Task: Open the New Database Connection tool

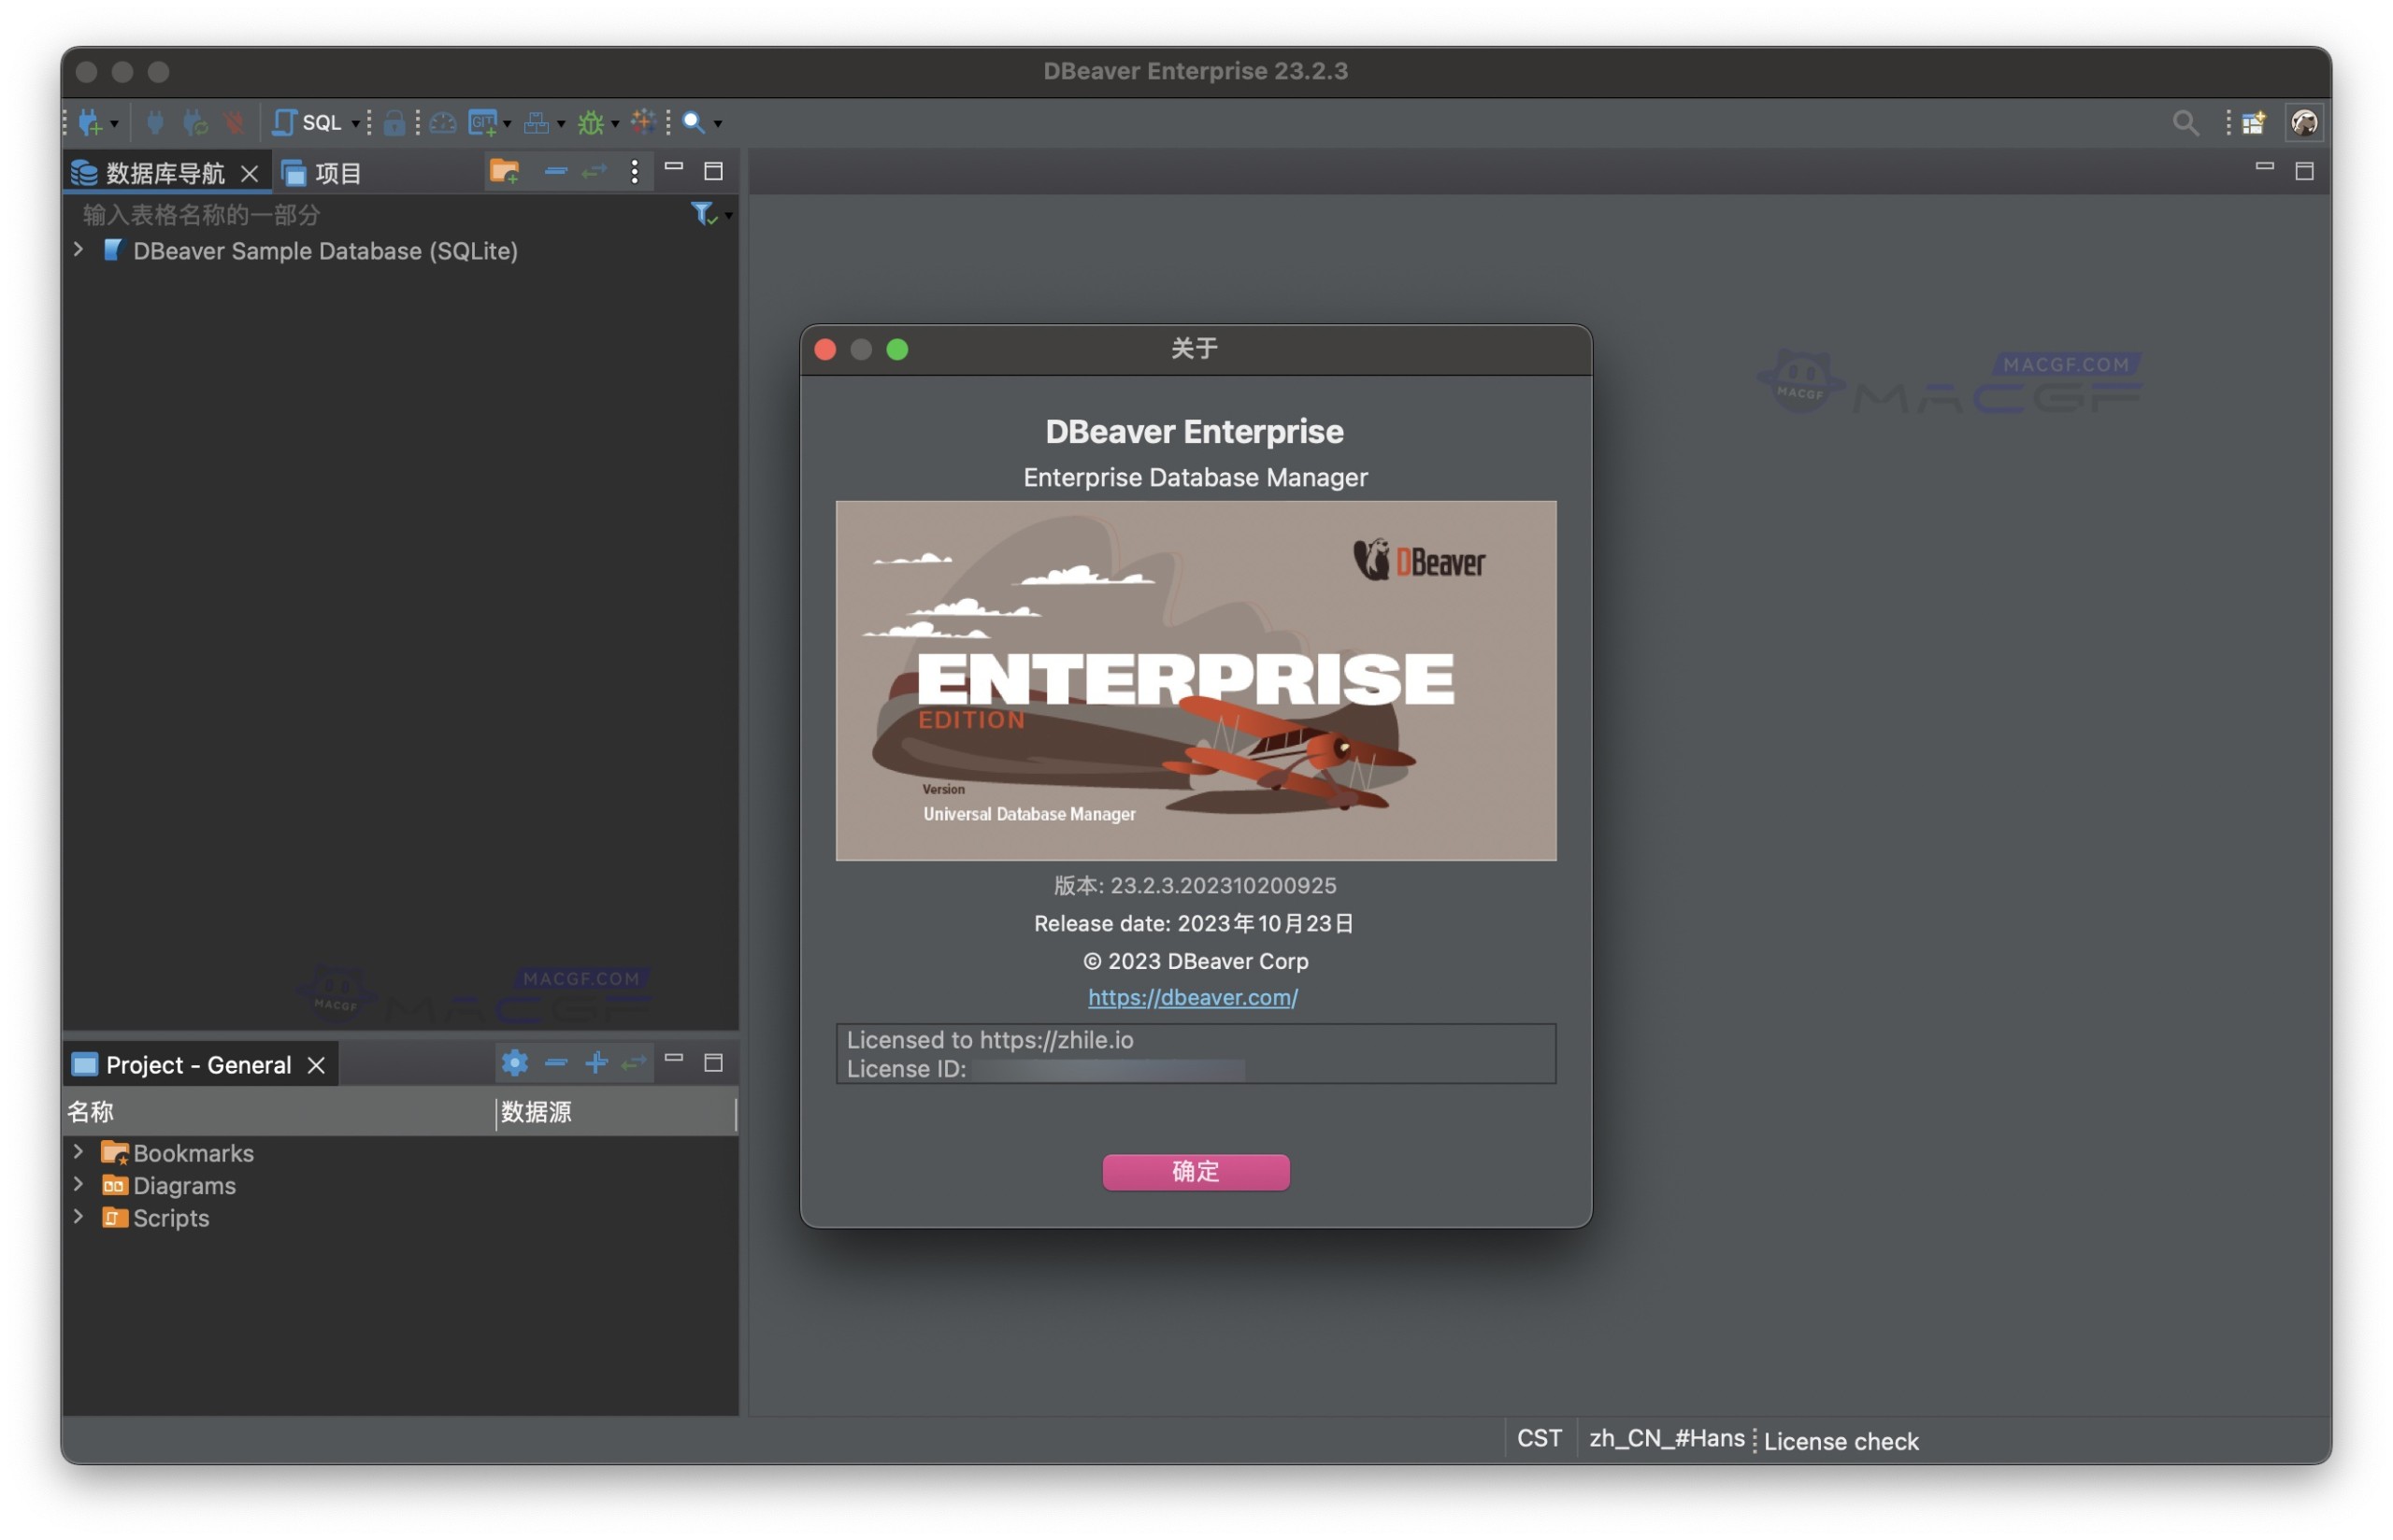Action: click(92, 121)
